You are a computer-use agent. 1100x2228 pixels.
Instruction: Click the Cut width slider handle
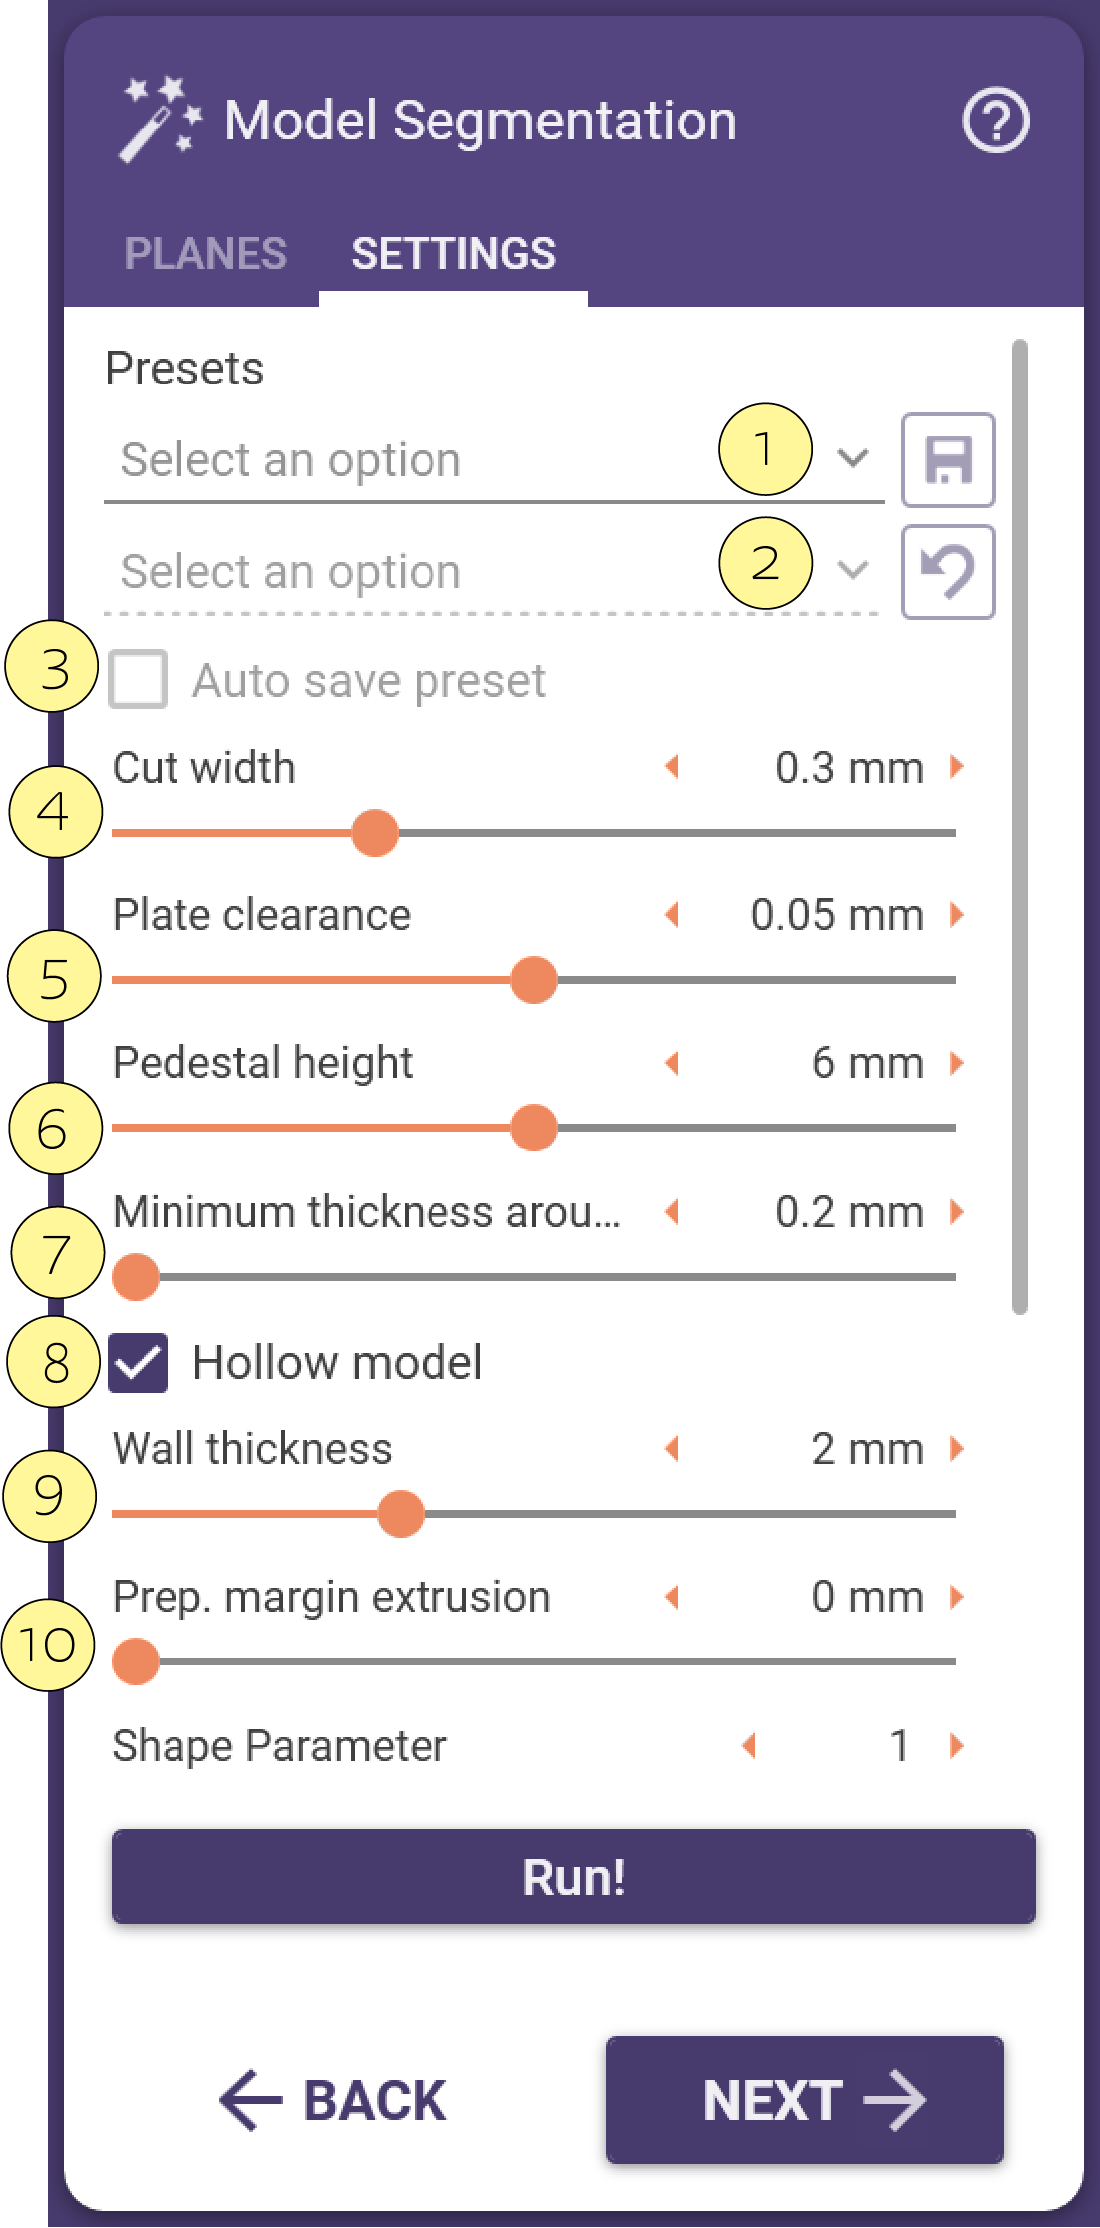(375, 833)
